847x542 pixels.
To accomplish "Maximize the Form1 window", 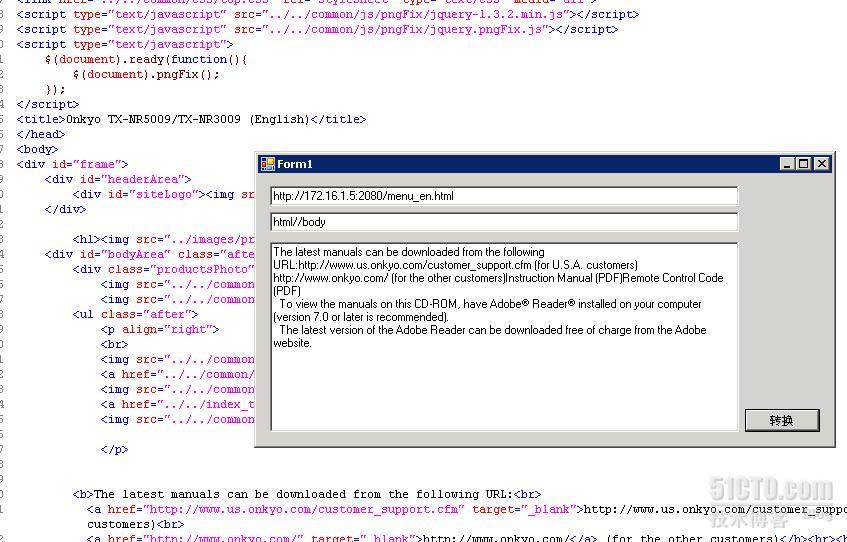I will pyautogui.click(x=803, y=163).
